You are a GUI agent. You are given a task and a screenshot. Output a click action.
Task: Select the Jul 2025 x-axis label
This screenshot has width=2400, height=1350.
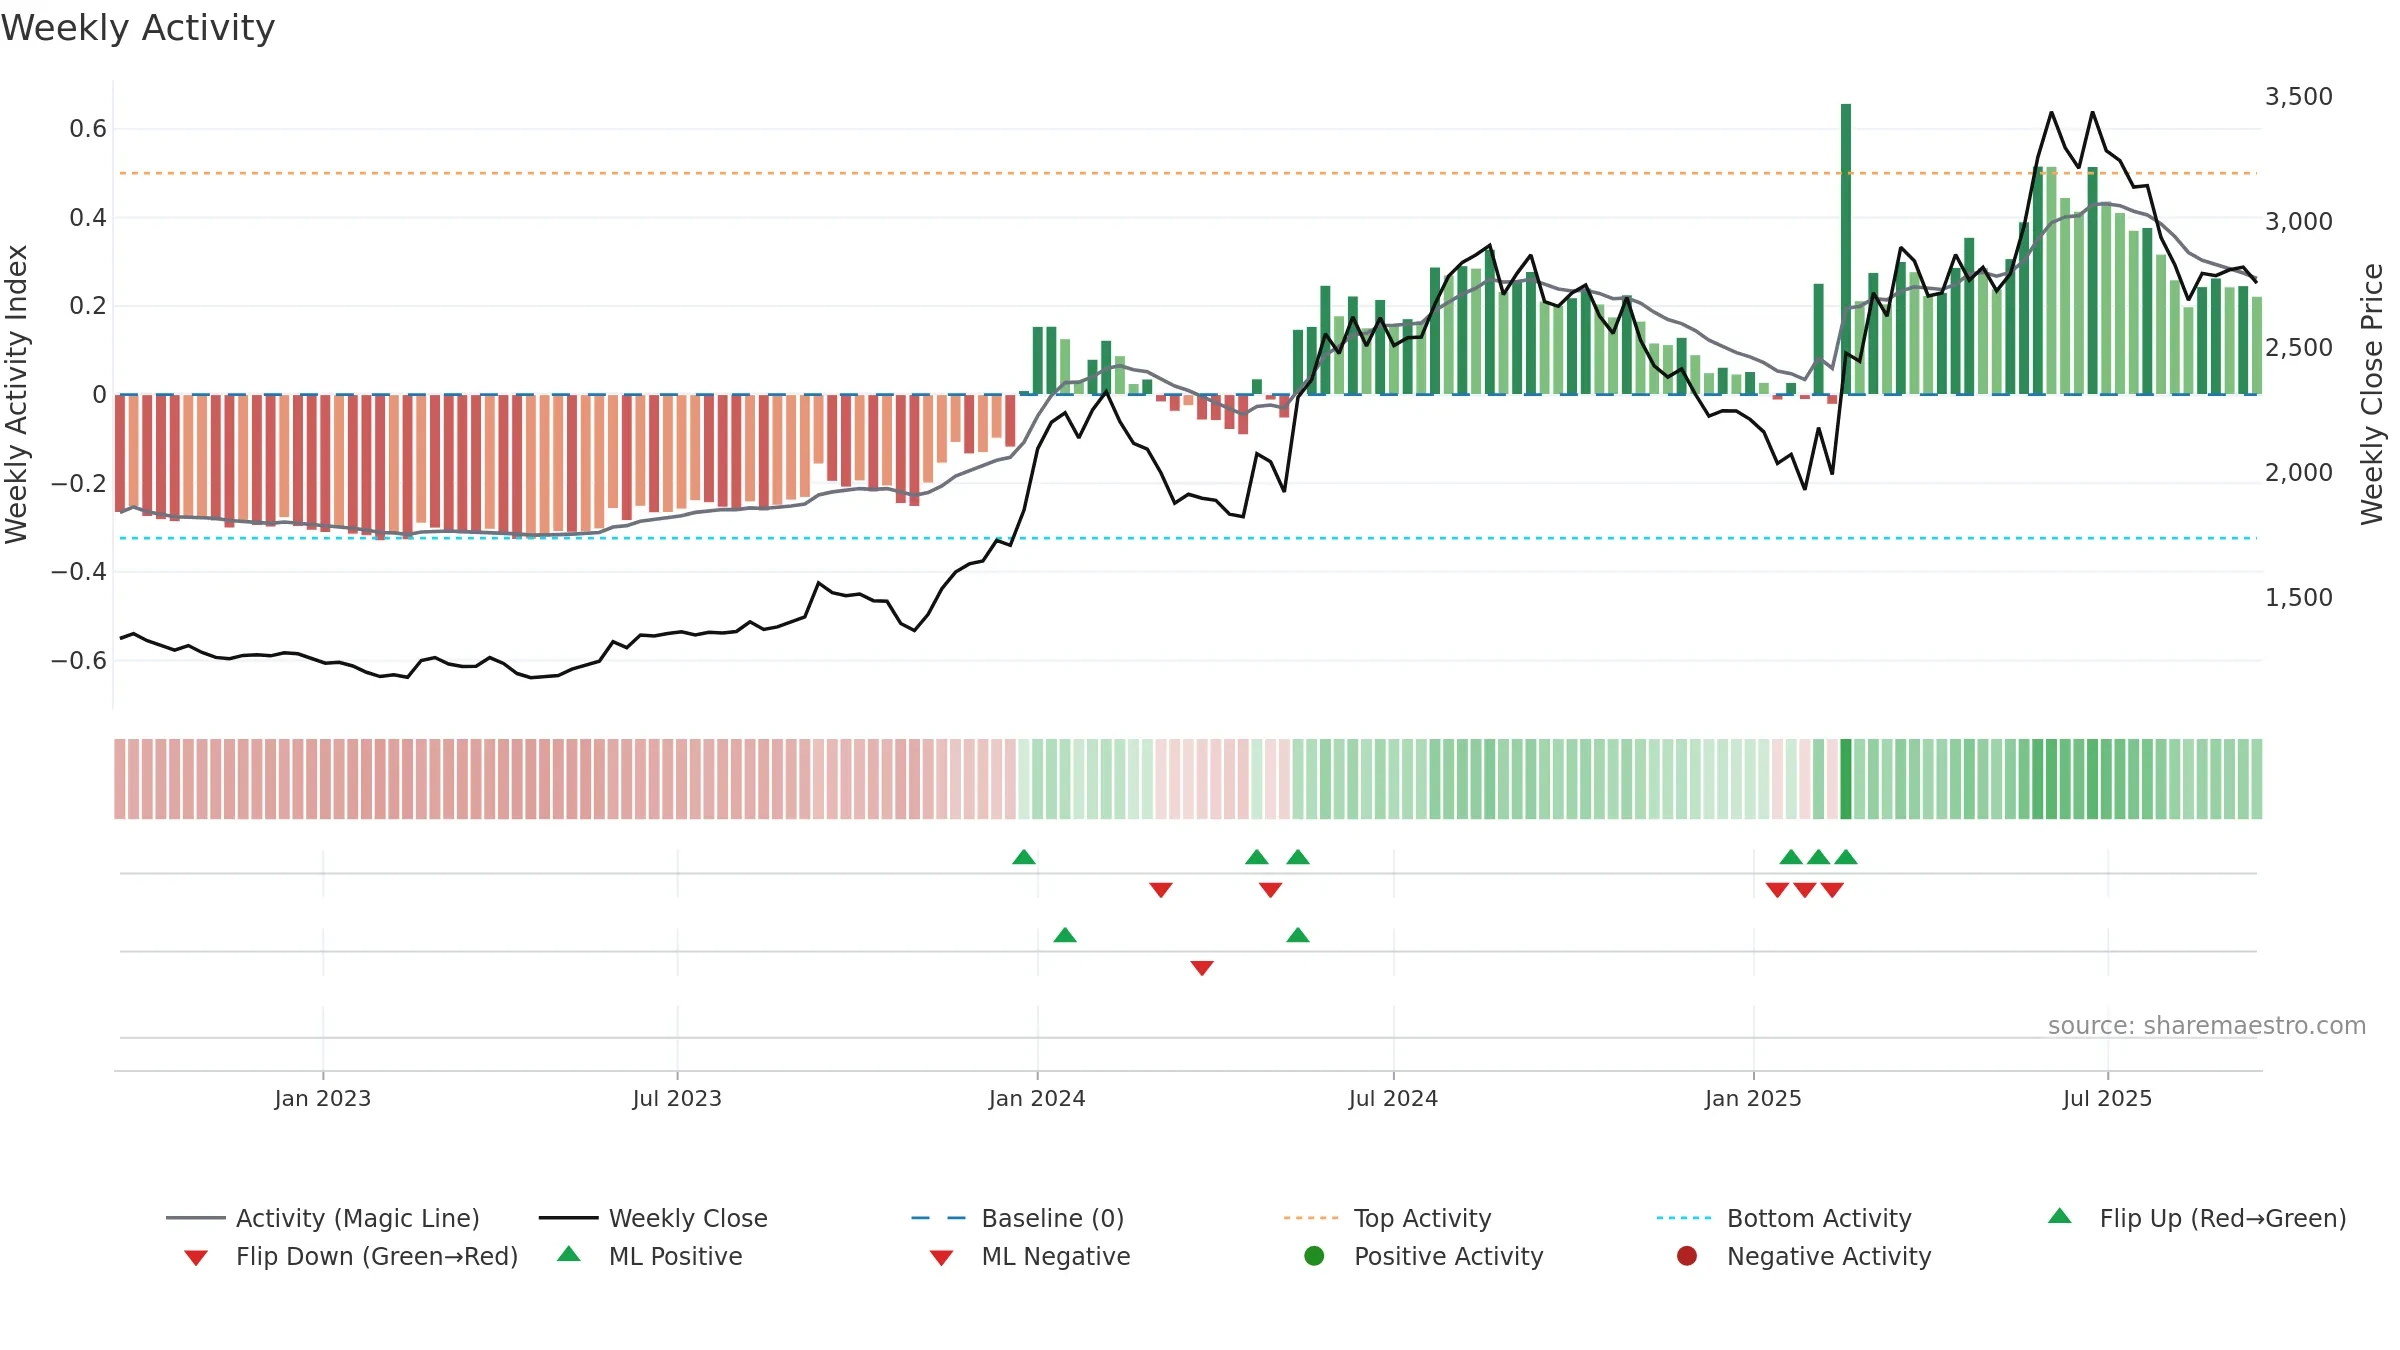(2107, 1098)
